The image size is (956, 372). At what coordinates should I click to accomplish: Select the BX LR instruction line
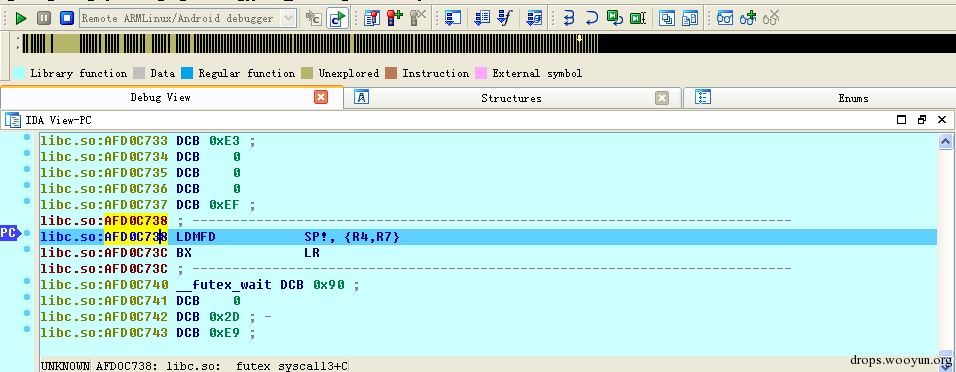[488, 253]
